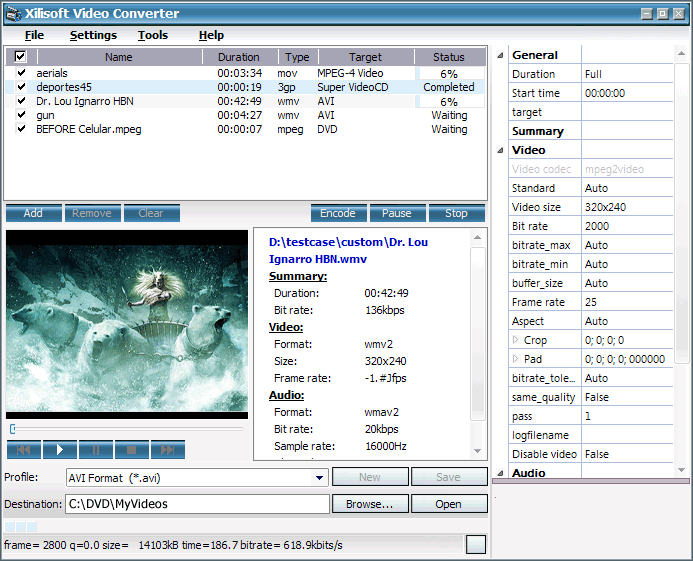Collapse the Video property group

click(x=500, y=150)
